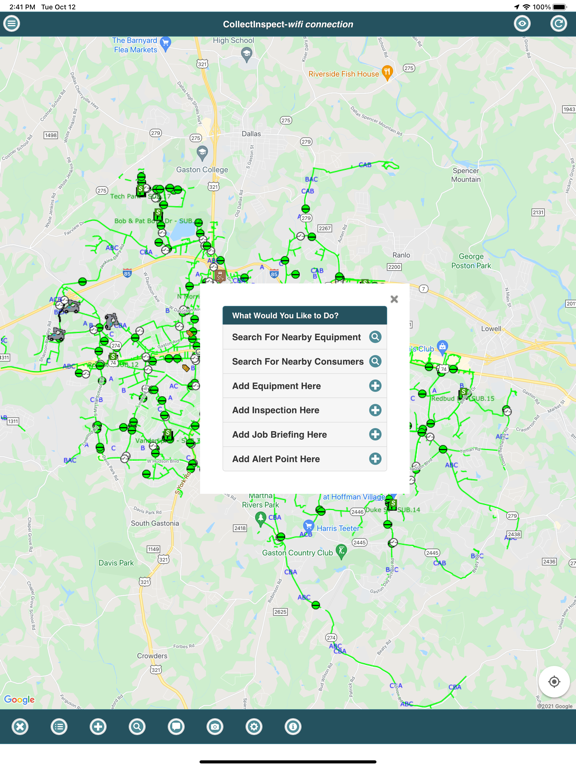Tap plus icon beside Add Equipment Here
This screenshot has width=576, height=768.
(375, 386)
